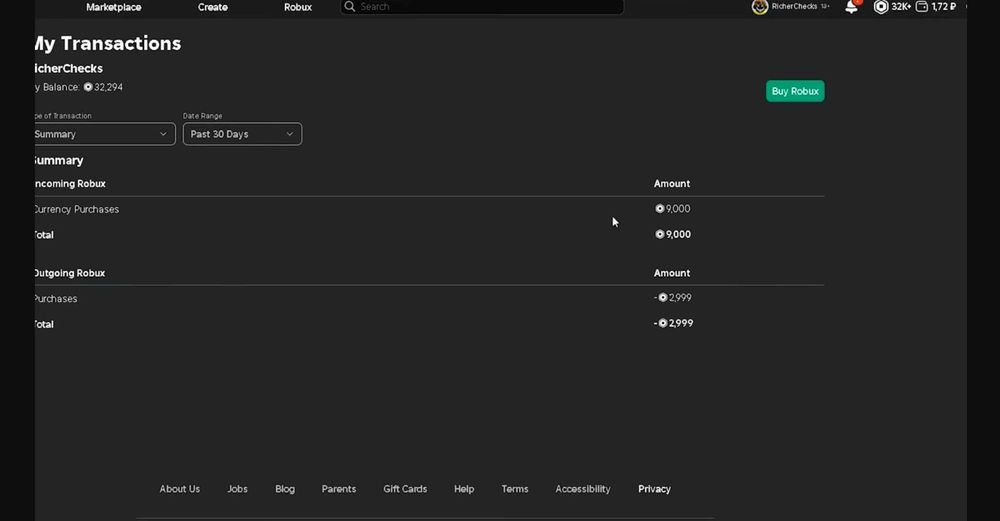This screenshot has width=1000, height=521.
Task: Open the Parents footer link
Action: (x=339, y=489)
